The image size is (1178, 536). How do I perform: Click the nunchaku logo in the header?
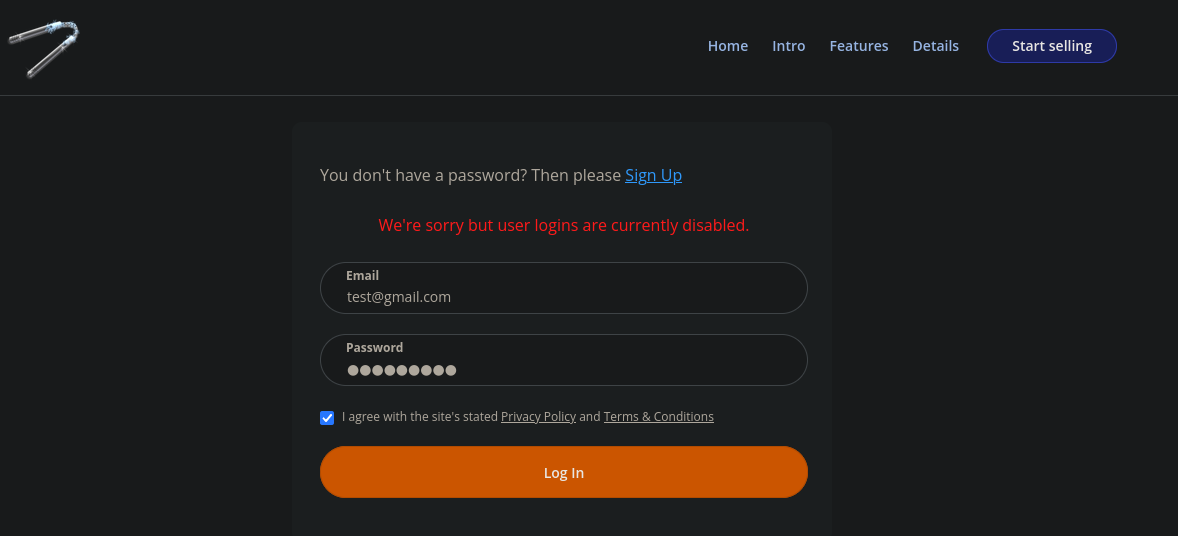[x=44, y=48]
